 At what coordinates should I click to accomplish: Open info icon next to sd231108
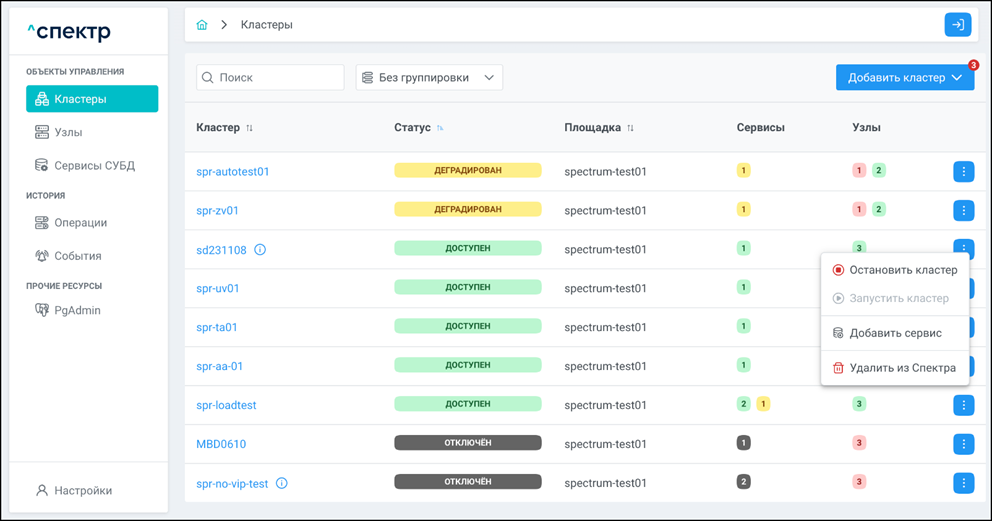pyautogui.click(x=260, y=250)
